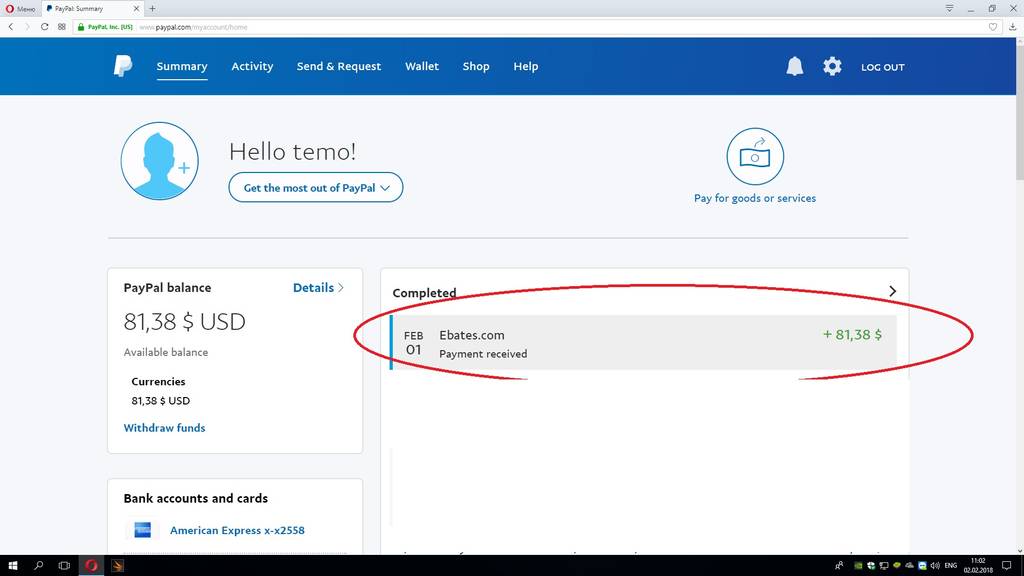Open the Windows Start menu
Viewport: 1024px width, 576px height.
(x=12, y=566)
